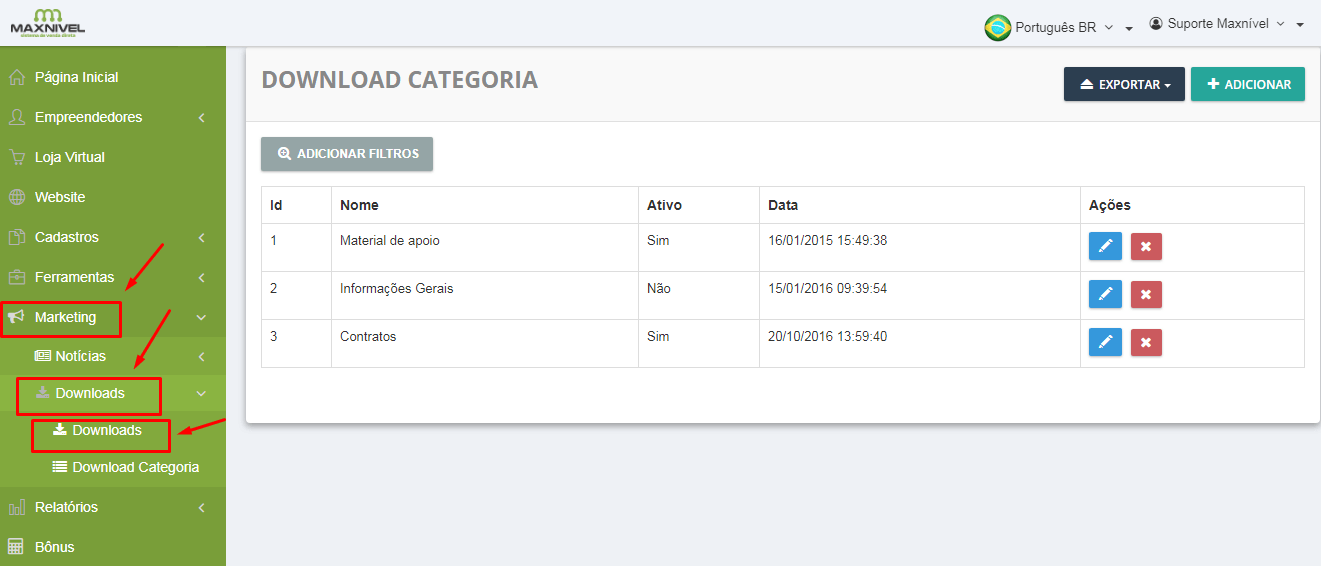Click the Nome column header
The height and width of the screenshot is (566, 1321).
click(359, 205)
